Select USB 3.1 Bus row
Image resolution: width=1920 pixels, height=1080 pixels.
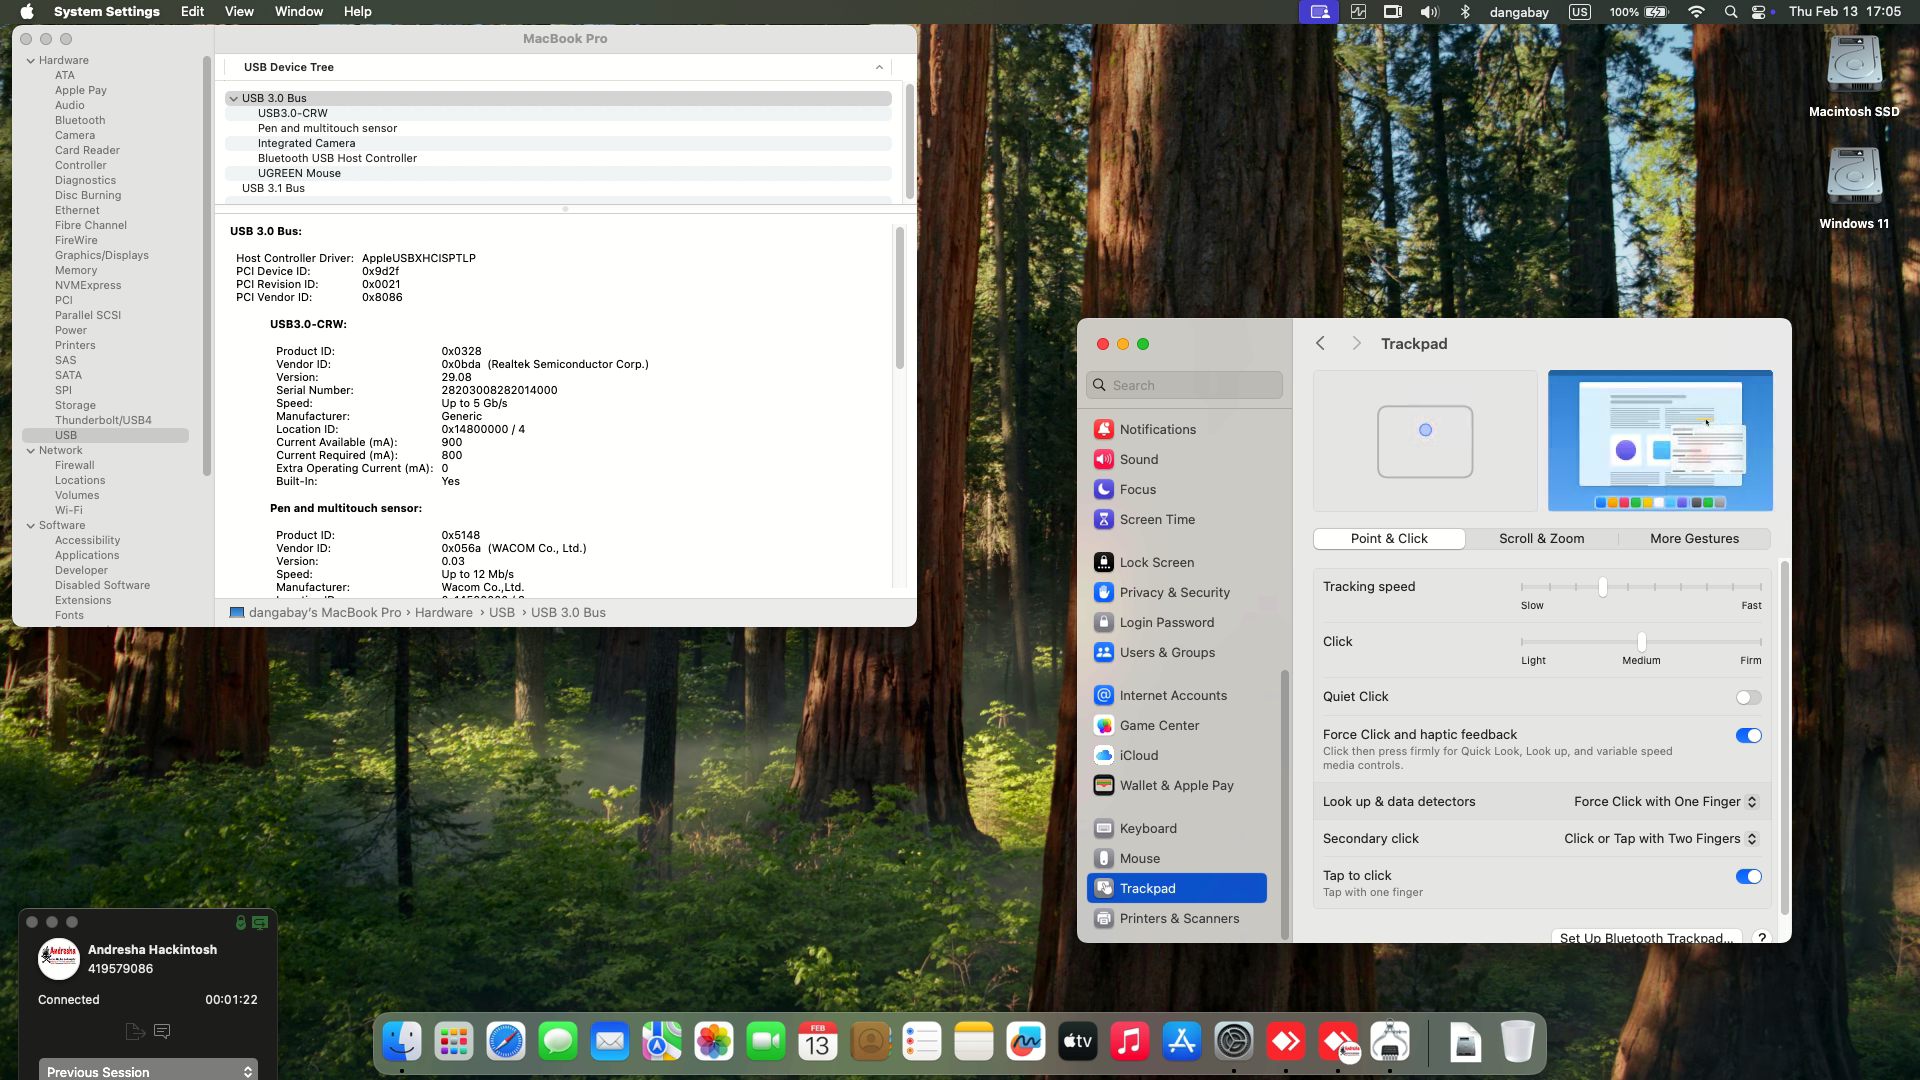(x=558, y=188)
